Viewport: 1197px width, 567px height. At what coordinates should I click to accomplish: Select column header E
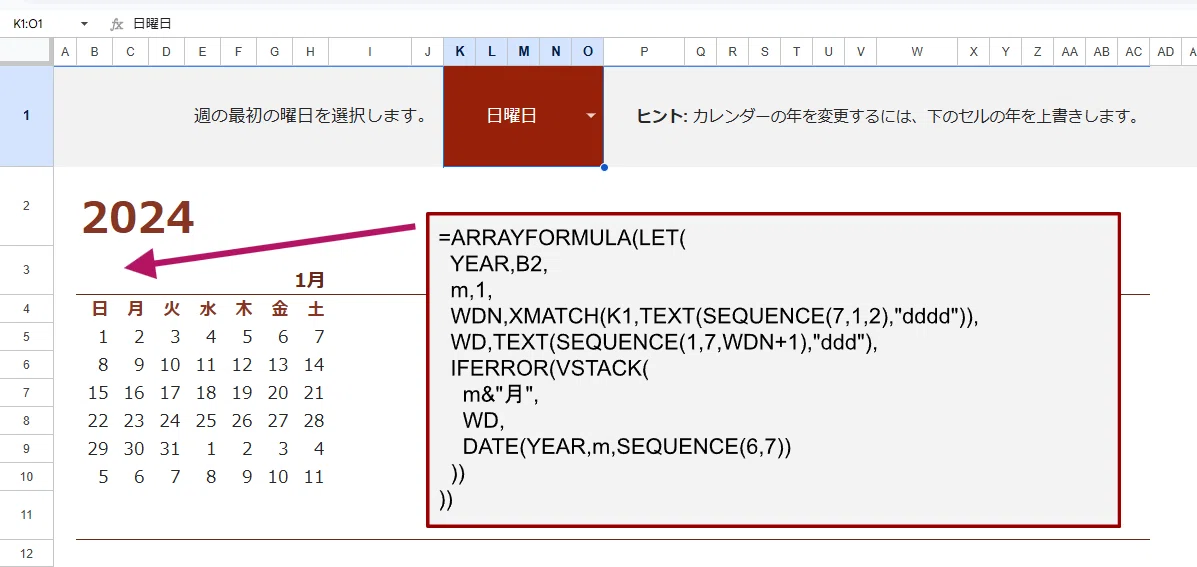(x=202, y=51)
